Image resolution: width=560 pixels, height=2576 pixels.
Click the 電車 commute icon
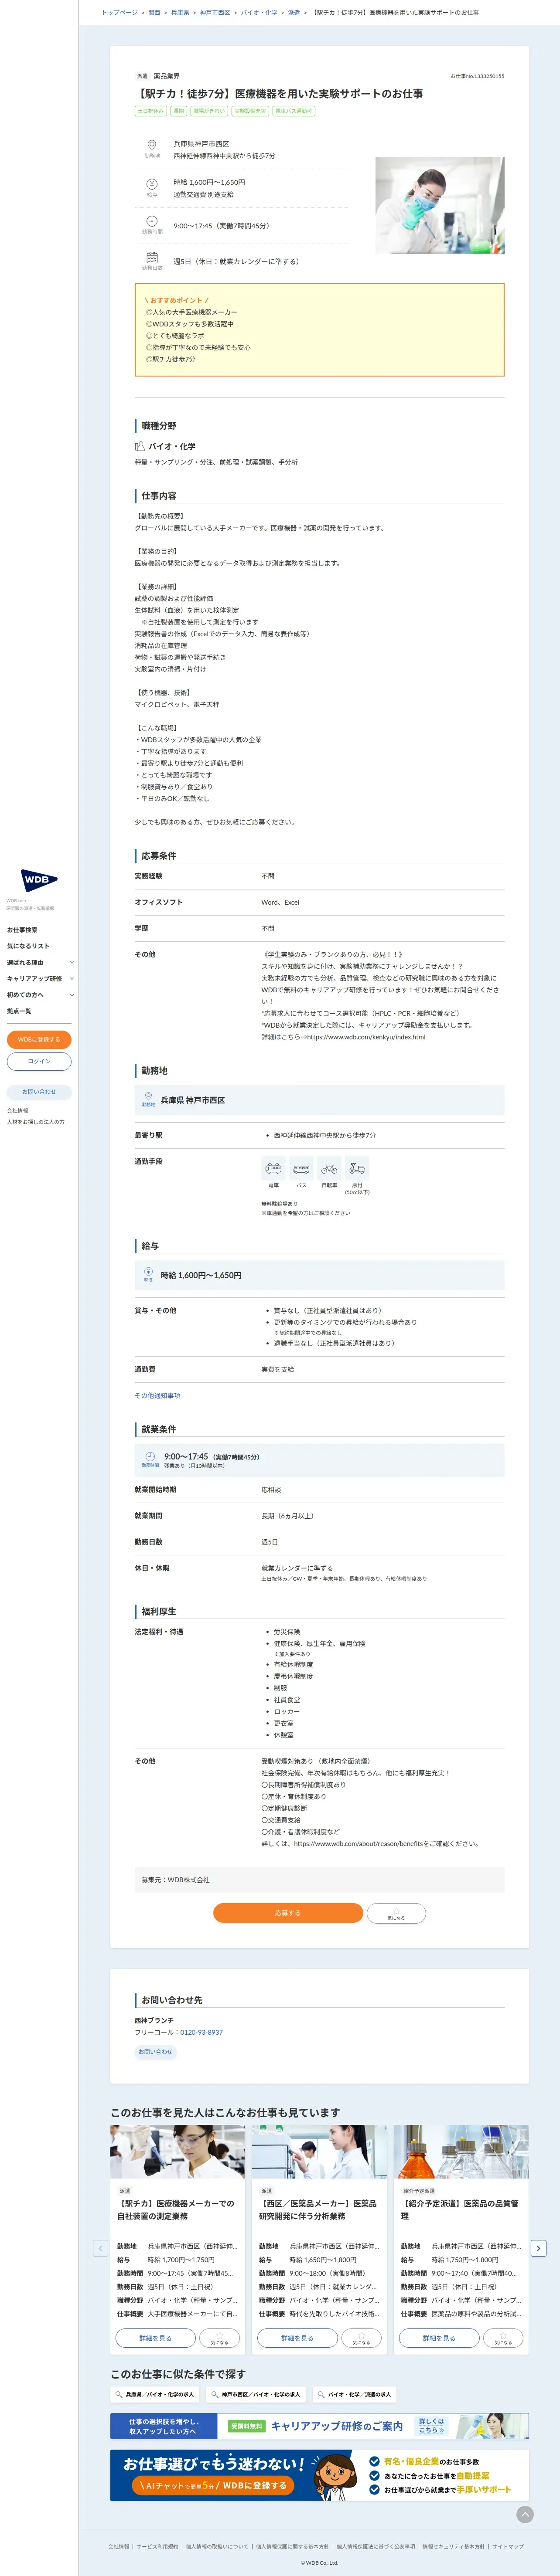pyautogui.click(x=273, y=1168)
